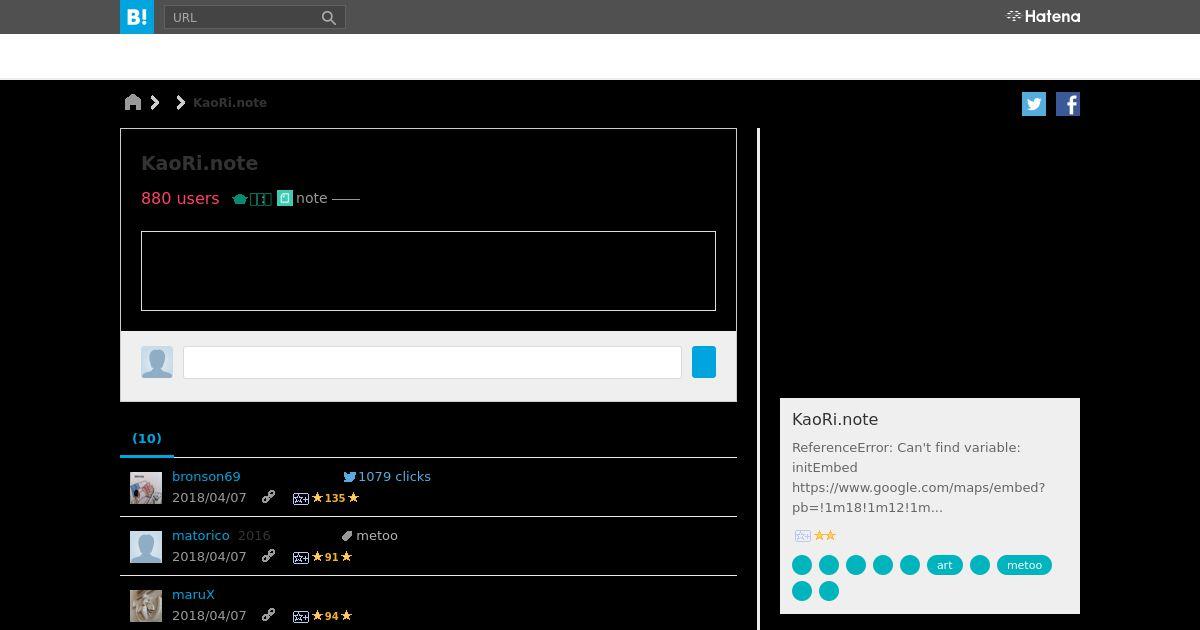The width and height of the screenshot is (1200, 630).
Task: Open matorico's default avatar thumbnail
Action: coord(146,546)
